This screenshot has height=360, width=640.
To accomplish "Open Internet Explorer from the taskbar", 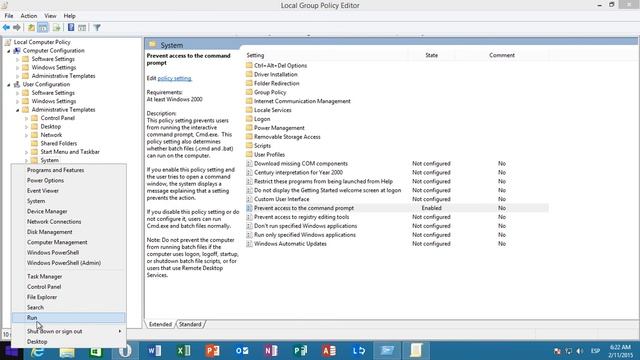I will (x=38, y=351).
